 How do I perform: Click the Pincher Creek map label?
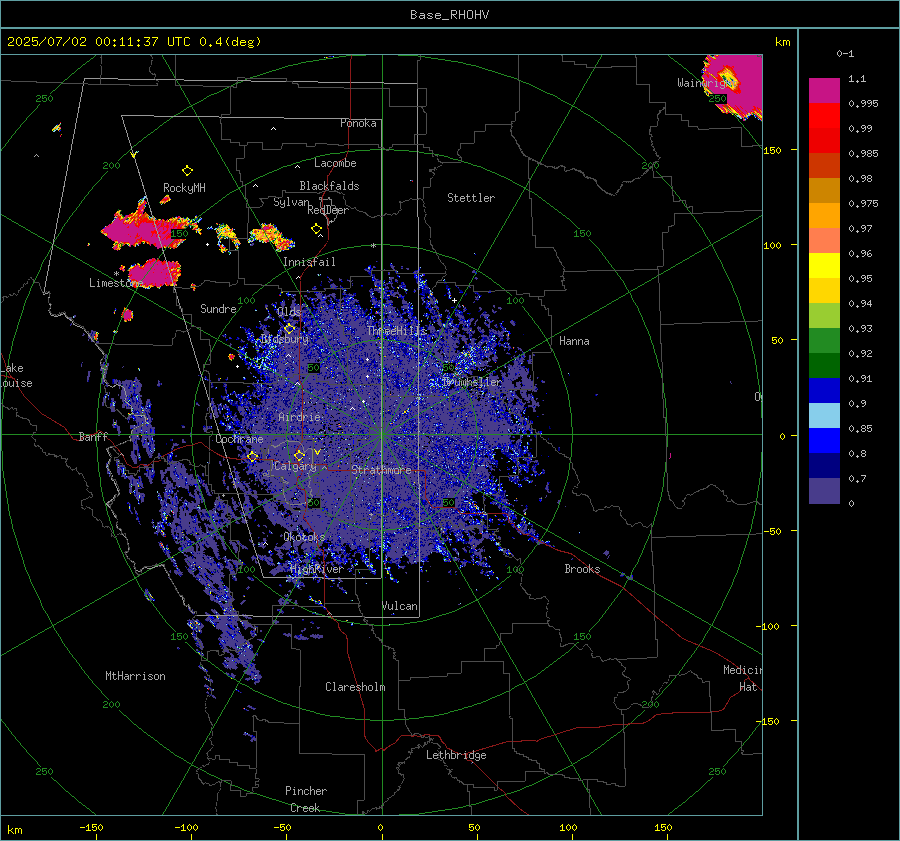click(306, 799)
